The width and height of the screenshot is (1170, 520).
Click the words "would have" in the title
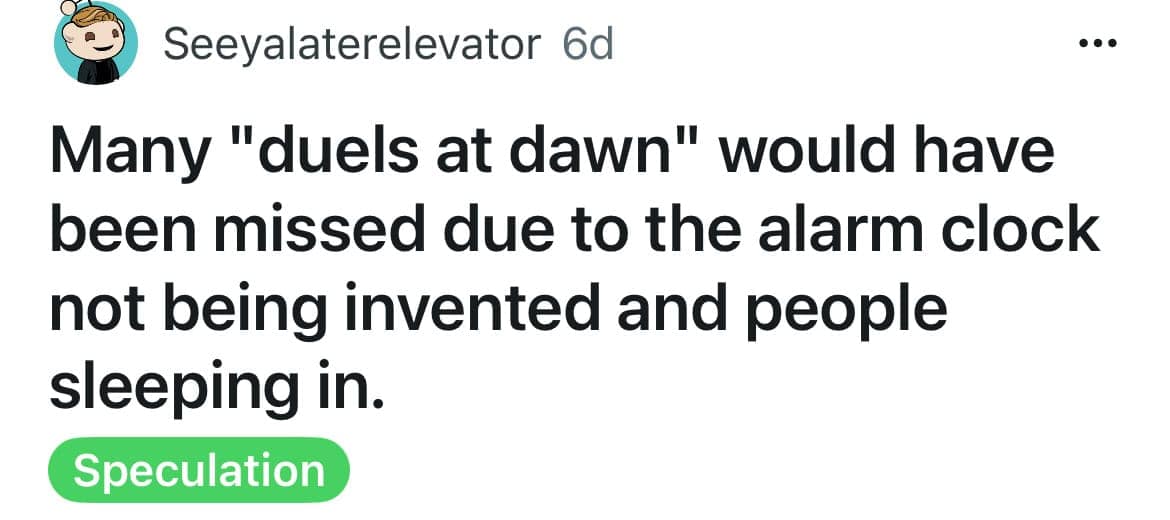pyautogui.click(x=885, y=155)
